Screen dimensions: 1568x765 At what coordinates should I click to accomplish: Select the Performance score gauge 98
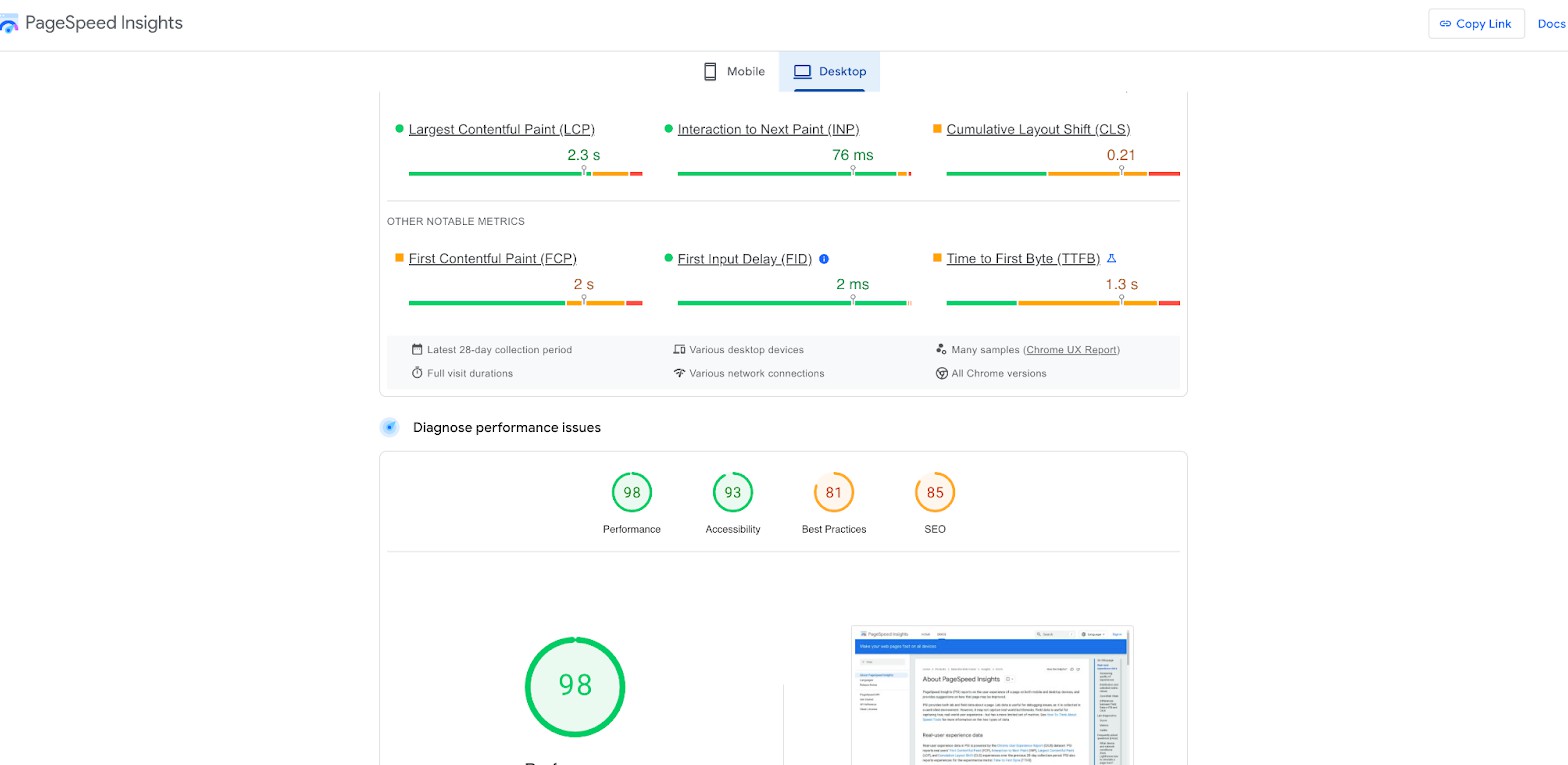click(632, 492)
